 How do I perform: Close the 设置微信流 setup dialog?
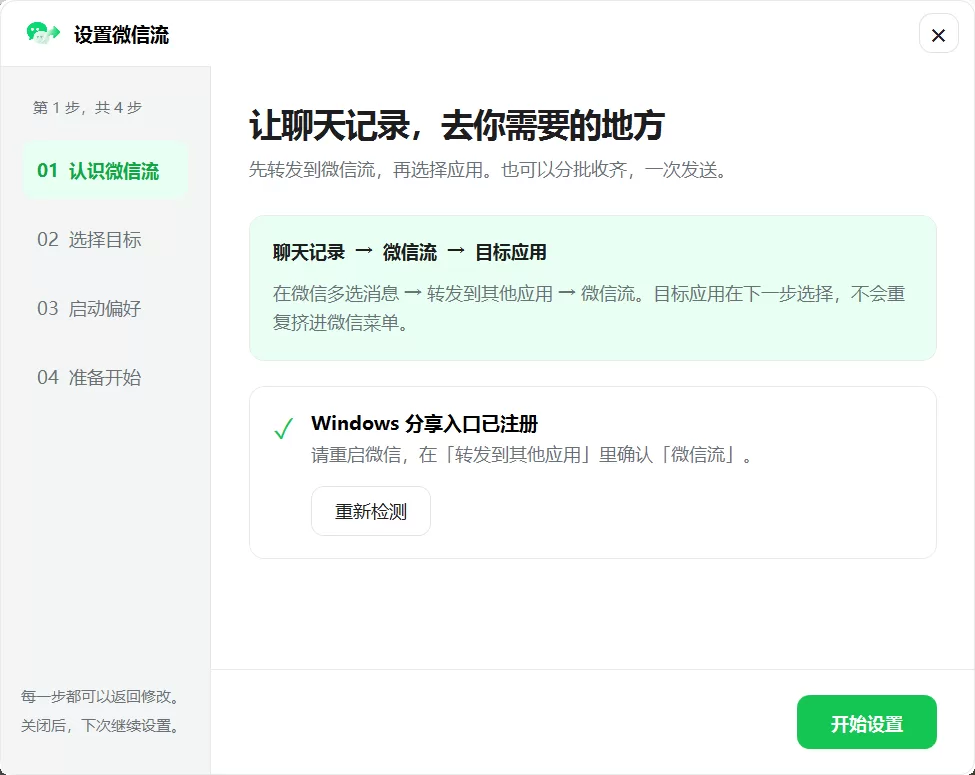(938, 34)
